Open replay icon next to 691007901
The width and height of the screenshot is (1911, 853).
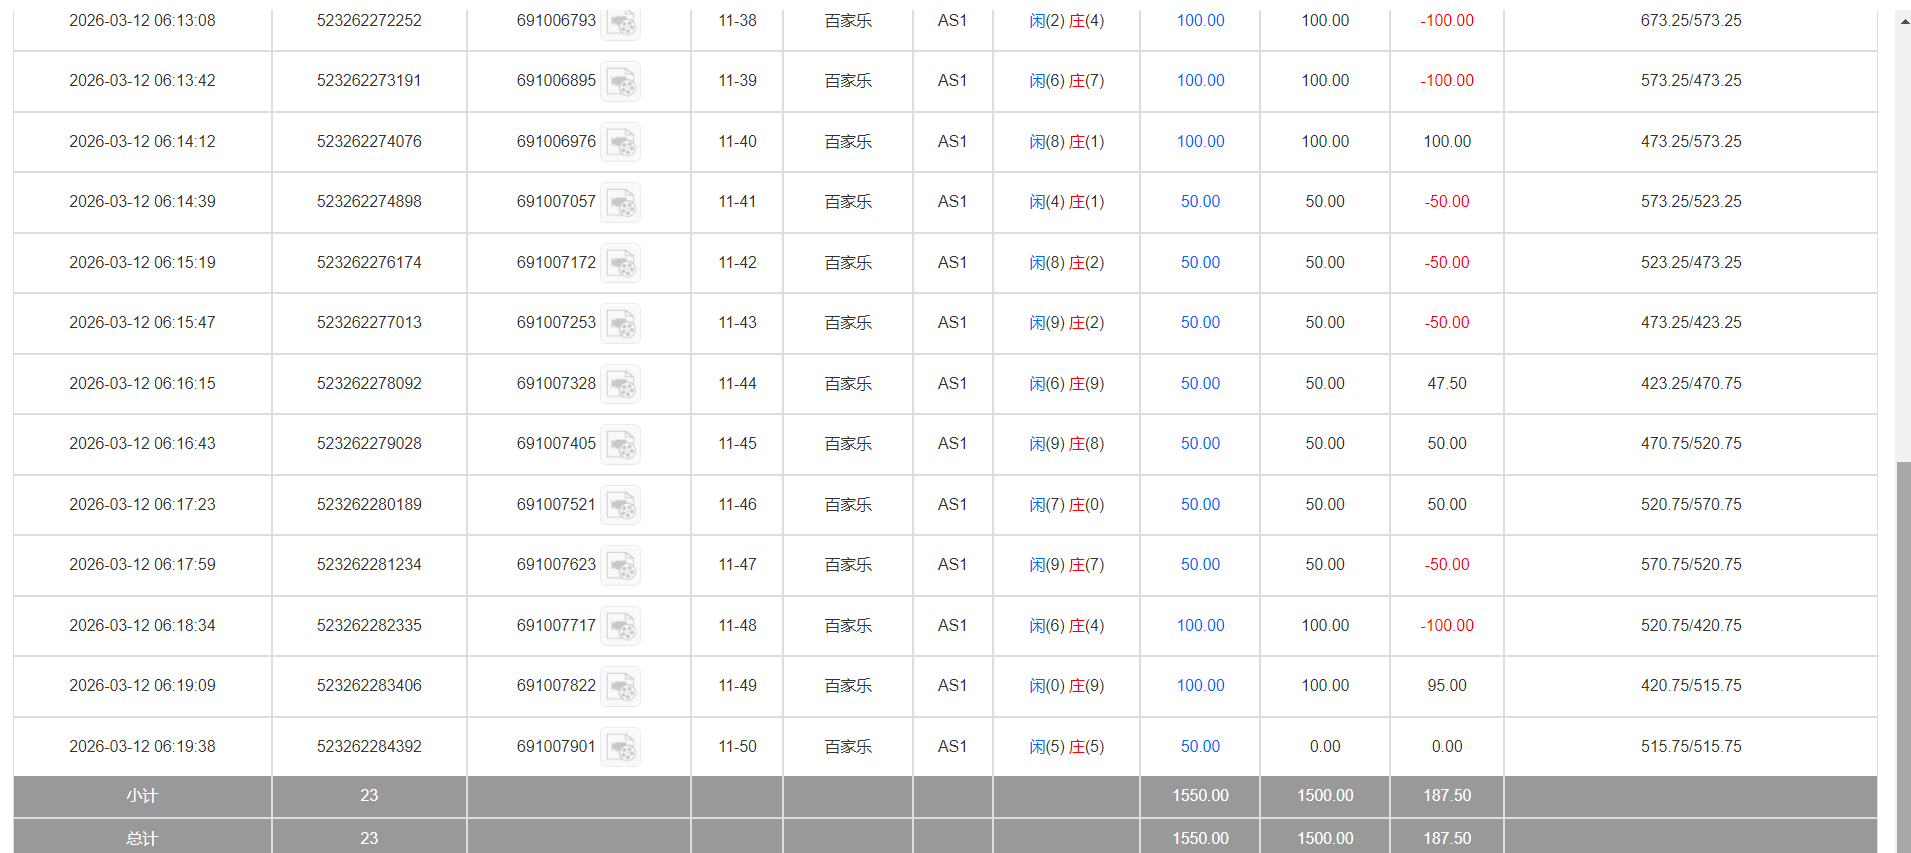pyautogui.click(x=621, y=748)
